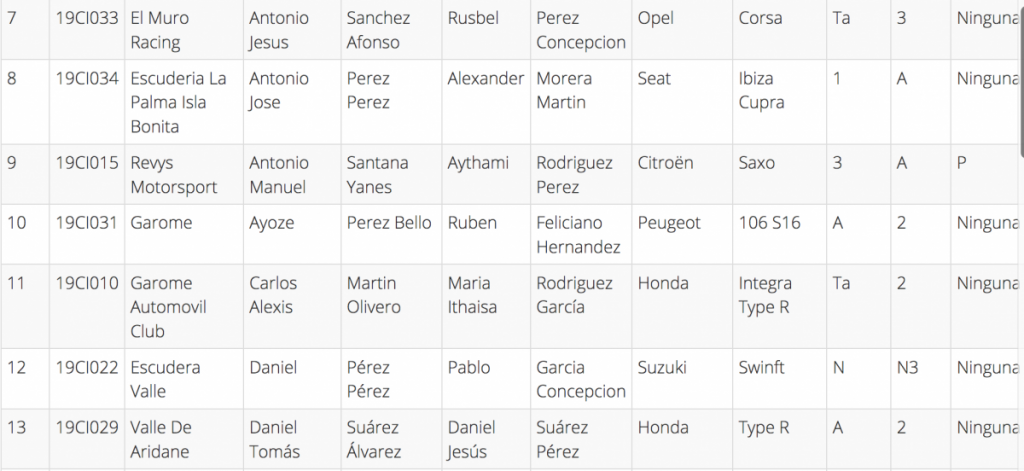Select the Garome Automovil Club cell
This screenshot has height=471, width=1024.
(x=168, y=306)
